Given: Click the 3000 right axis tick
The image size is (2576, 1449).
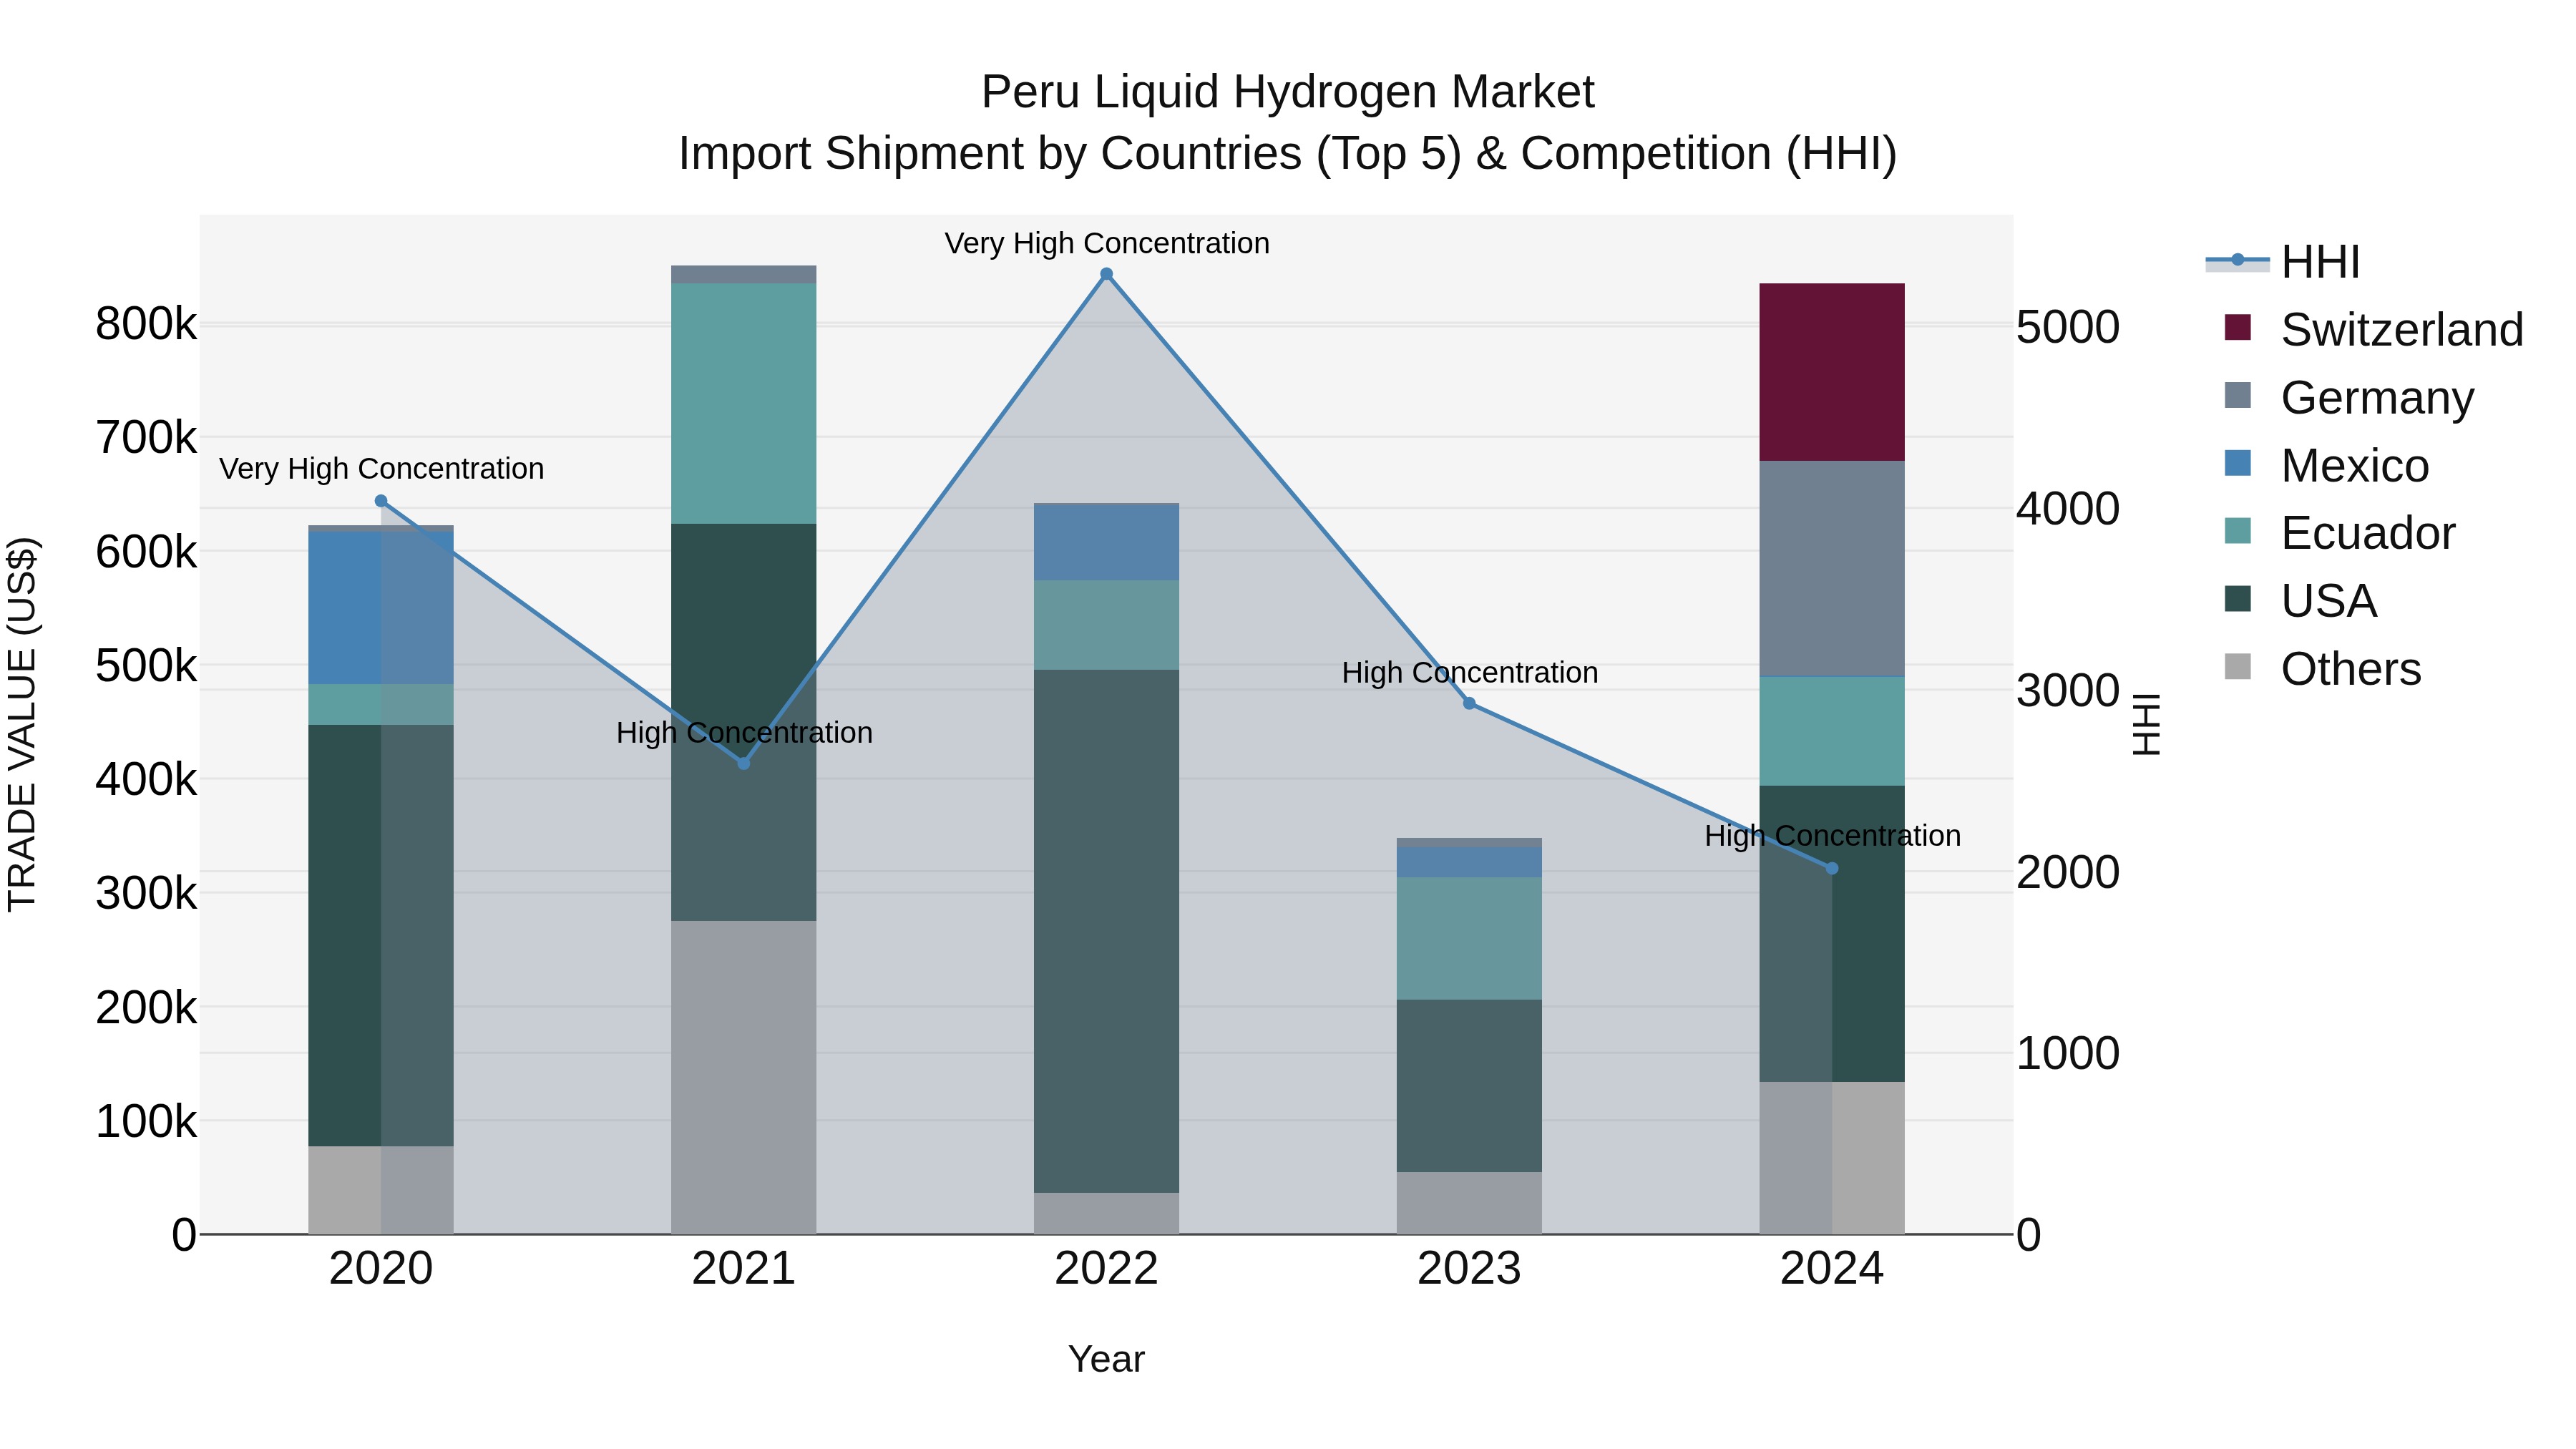Looking at the screenshot, I should [x=2068, y=690].
